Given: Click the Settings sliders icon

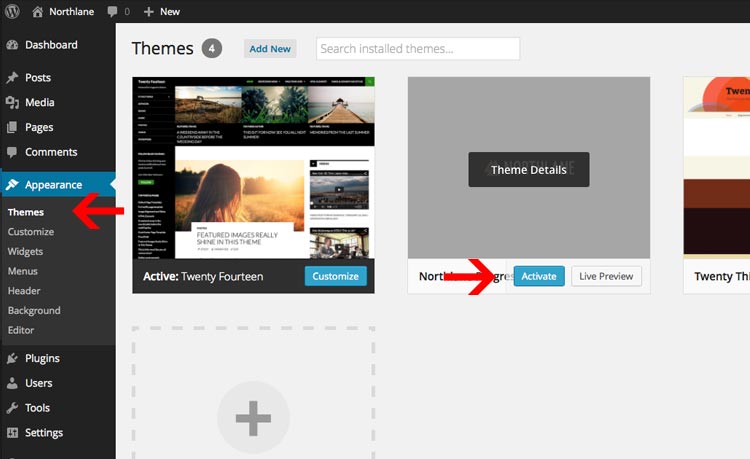Looking at the screenshot, I should click(12, 433).
